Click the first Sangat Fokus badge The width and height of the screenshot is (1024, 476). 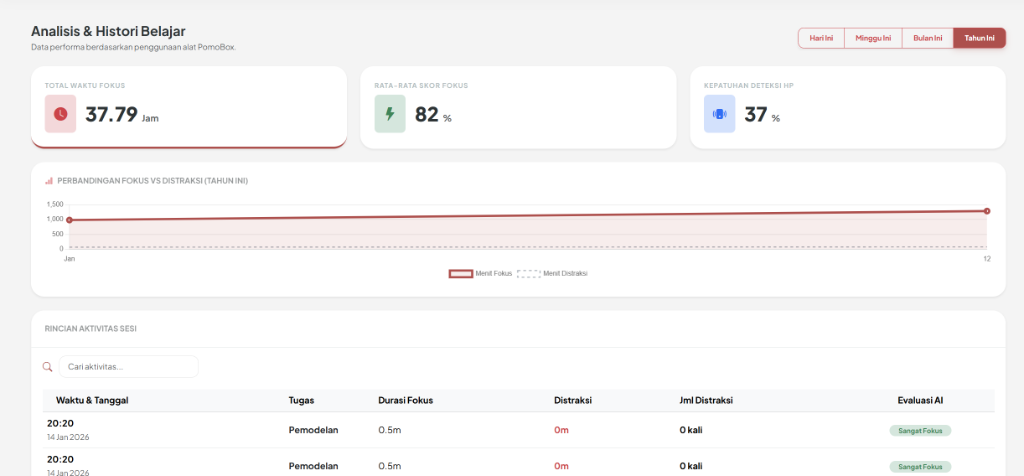[x=920, y=430]
